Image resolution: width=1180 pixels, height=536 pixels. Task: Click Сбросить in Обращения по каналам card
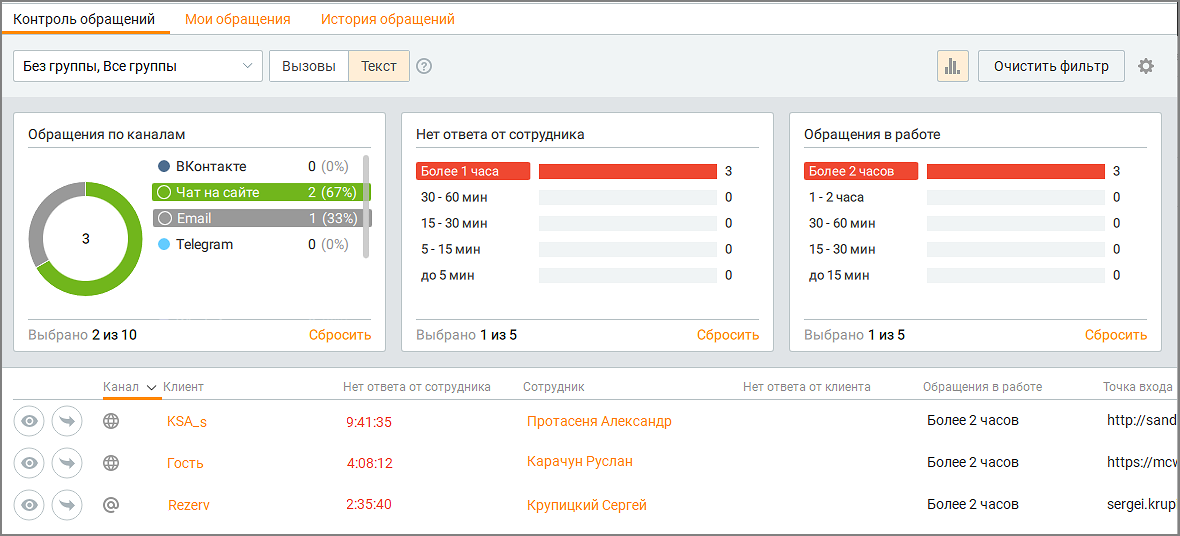coord(340,335)
